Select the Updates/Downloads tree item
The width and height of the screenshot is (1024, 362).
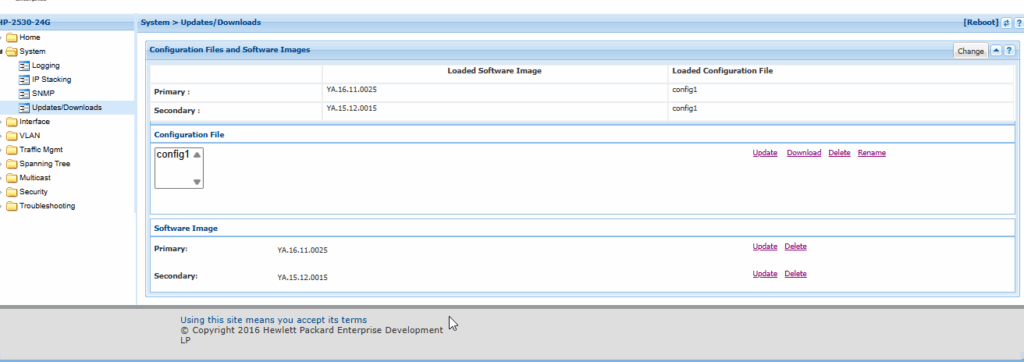67,108
